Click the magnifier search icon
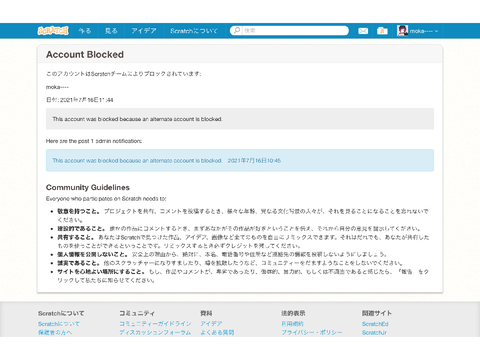 pos(236,31)
